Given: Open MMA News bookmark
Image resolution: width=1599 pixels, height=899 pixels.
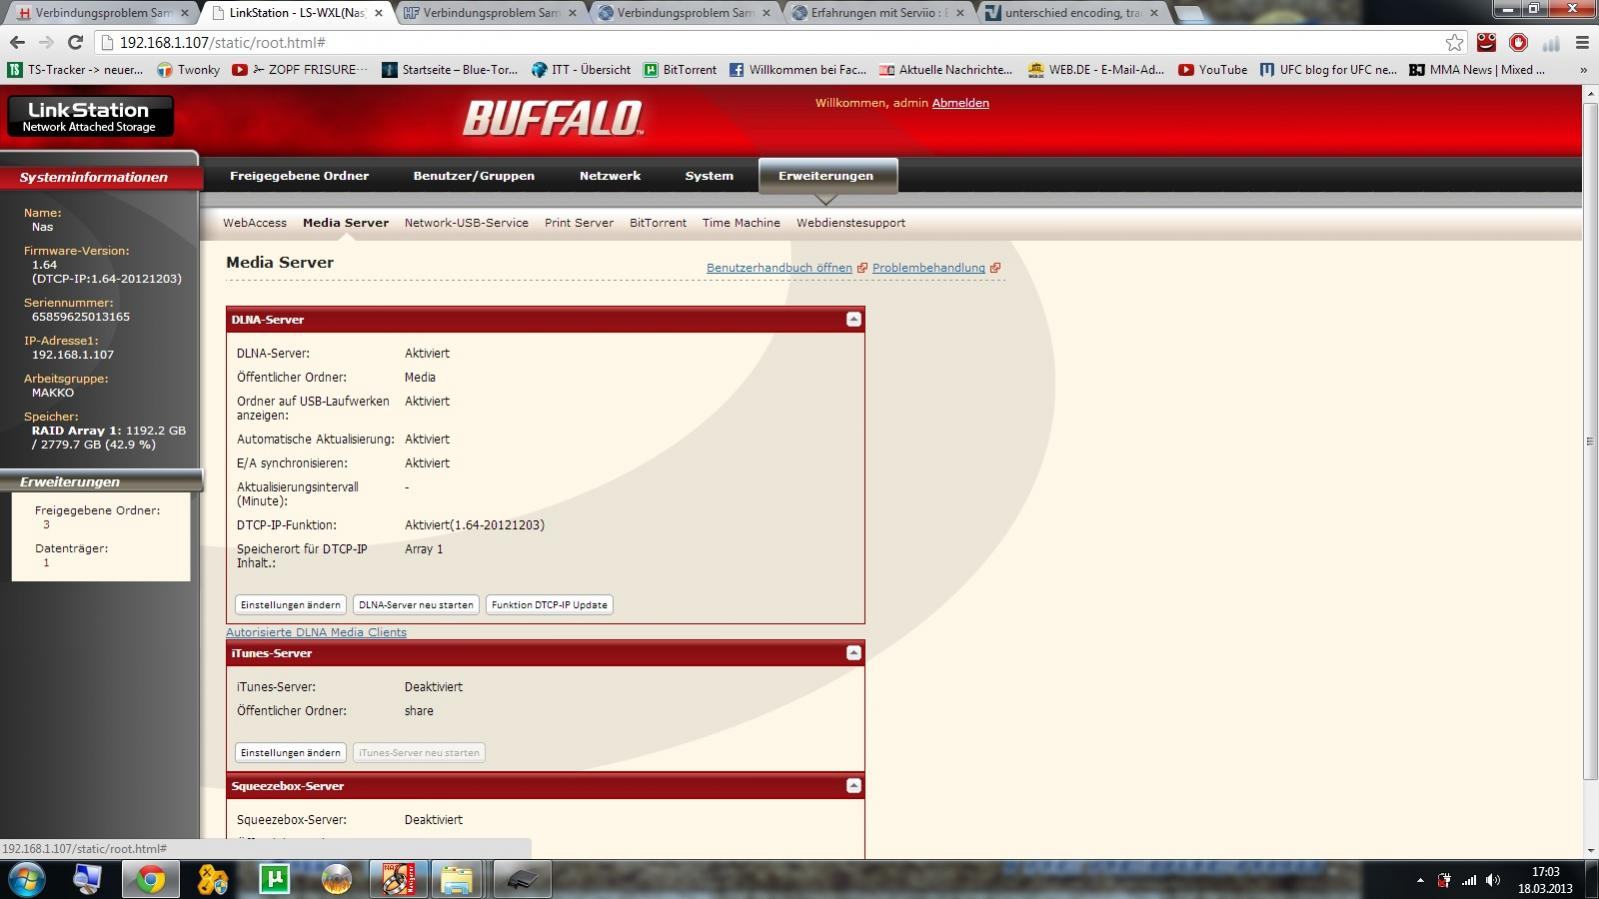Looking at the screenshot, I should (x=1477, y=70).
